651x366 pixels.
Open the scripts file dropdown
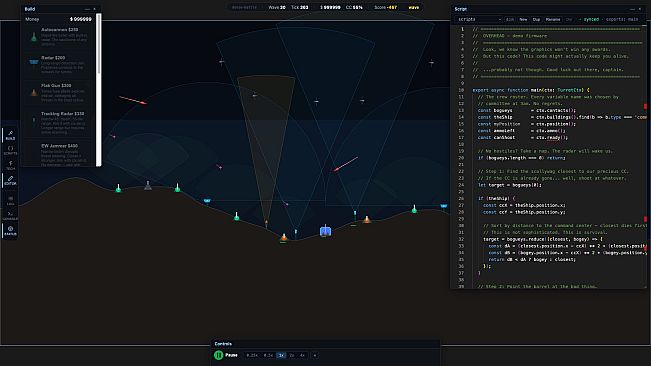[x=479, y=20]
